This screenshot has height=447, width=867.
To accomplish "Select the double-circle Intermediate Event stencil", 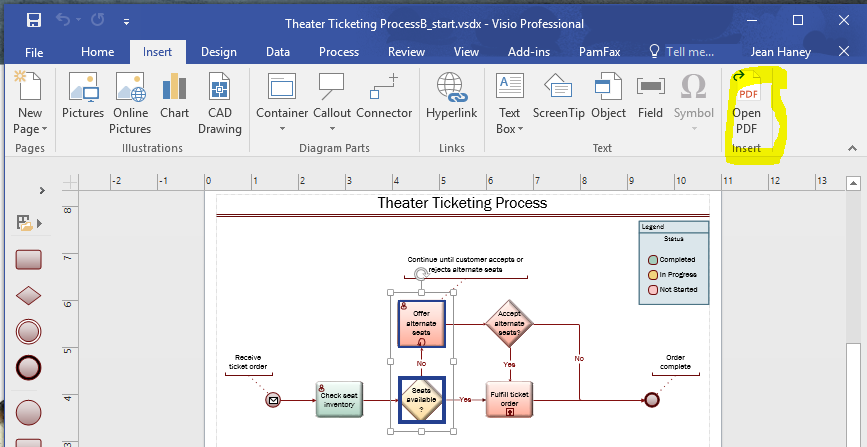I will (29, 332).
